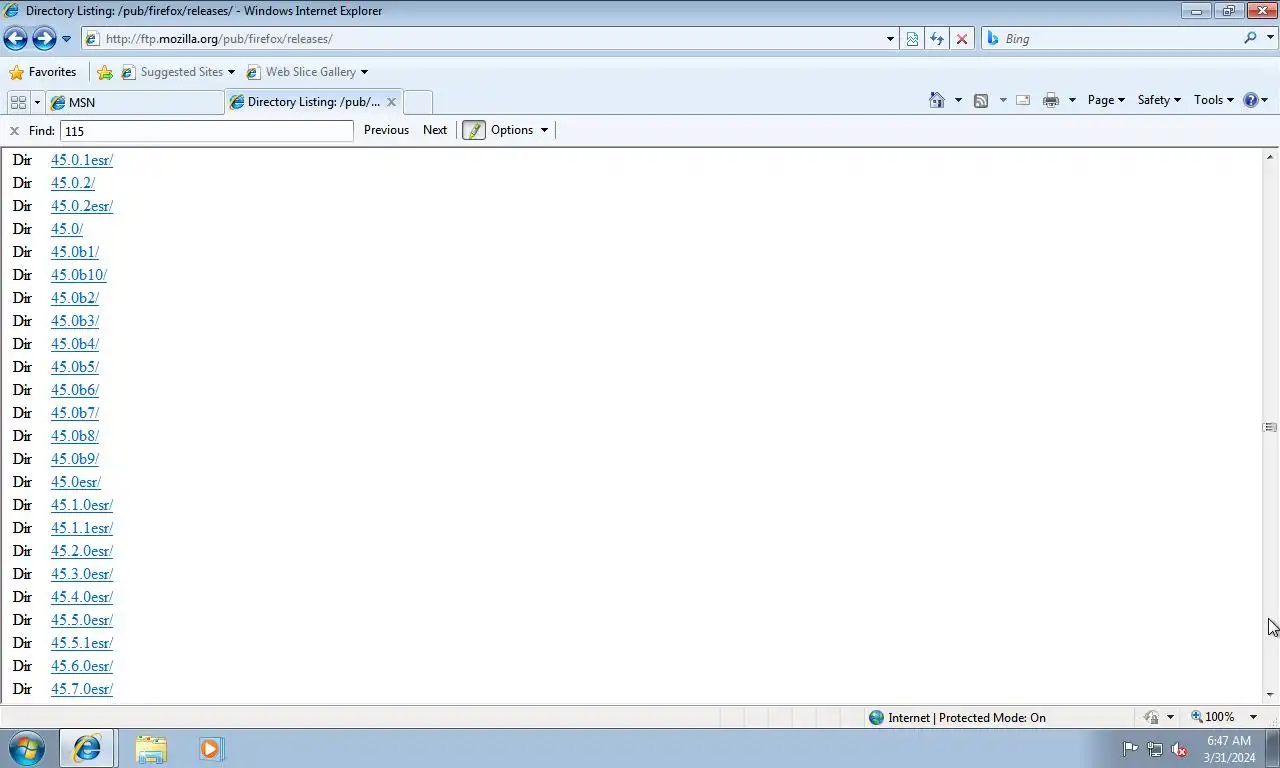Switch to the MSN tab

point(135,102)
